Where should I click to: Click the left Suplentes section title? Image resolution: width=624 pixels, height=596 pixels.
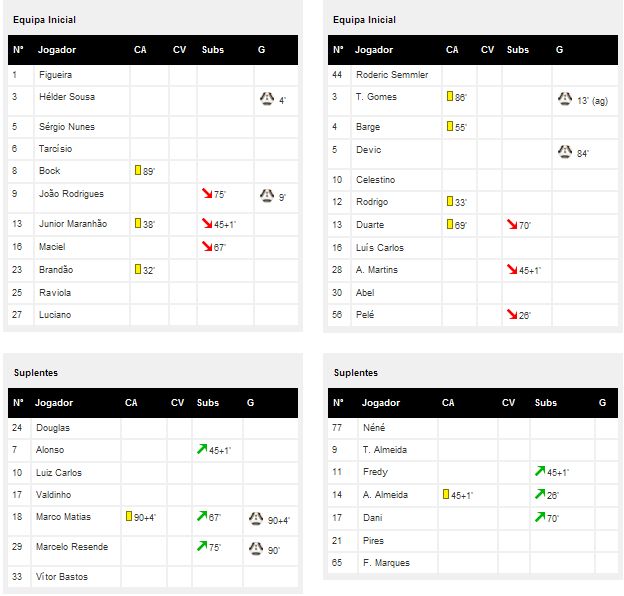[36, 373]
